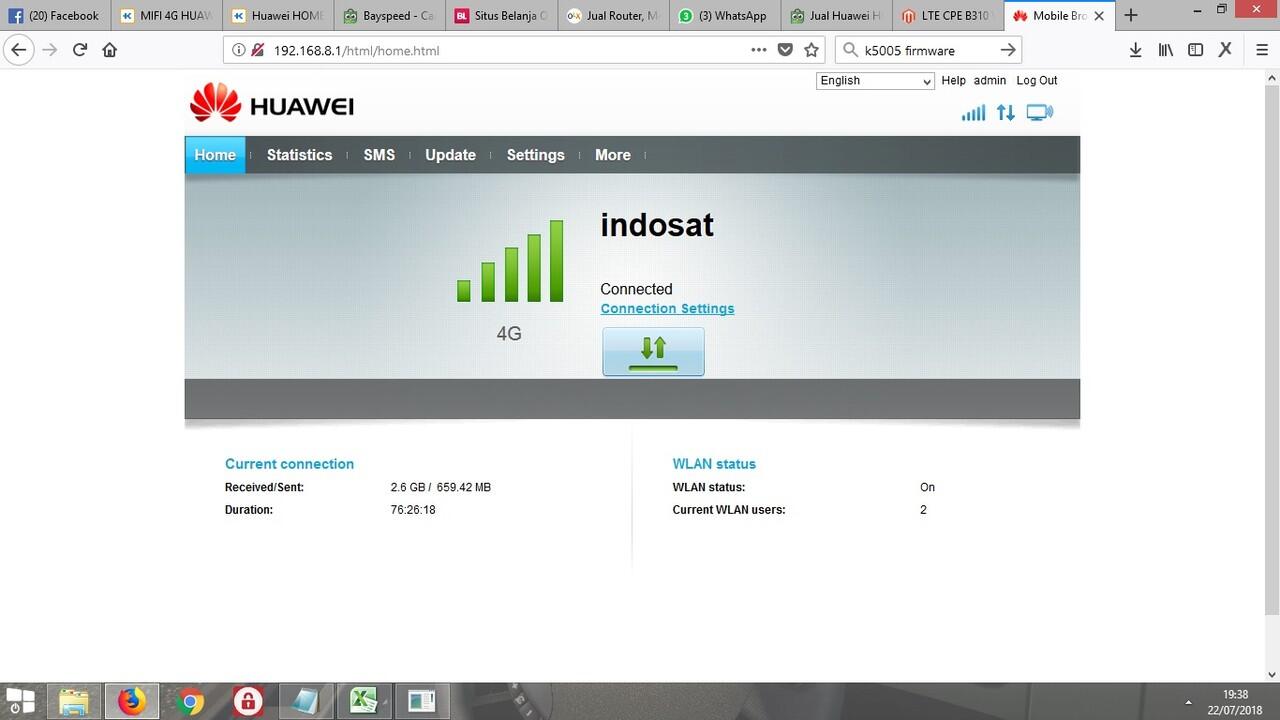
Task: Show hidden system tray icons
Action: (x=1188, y=701)
